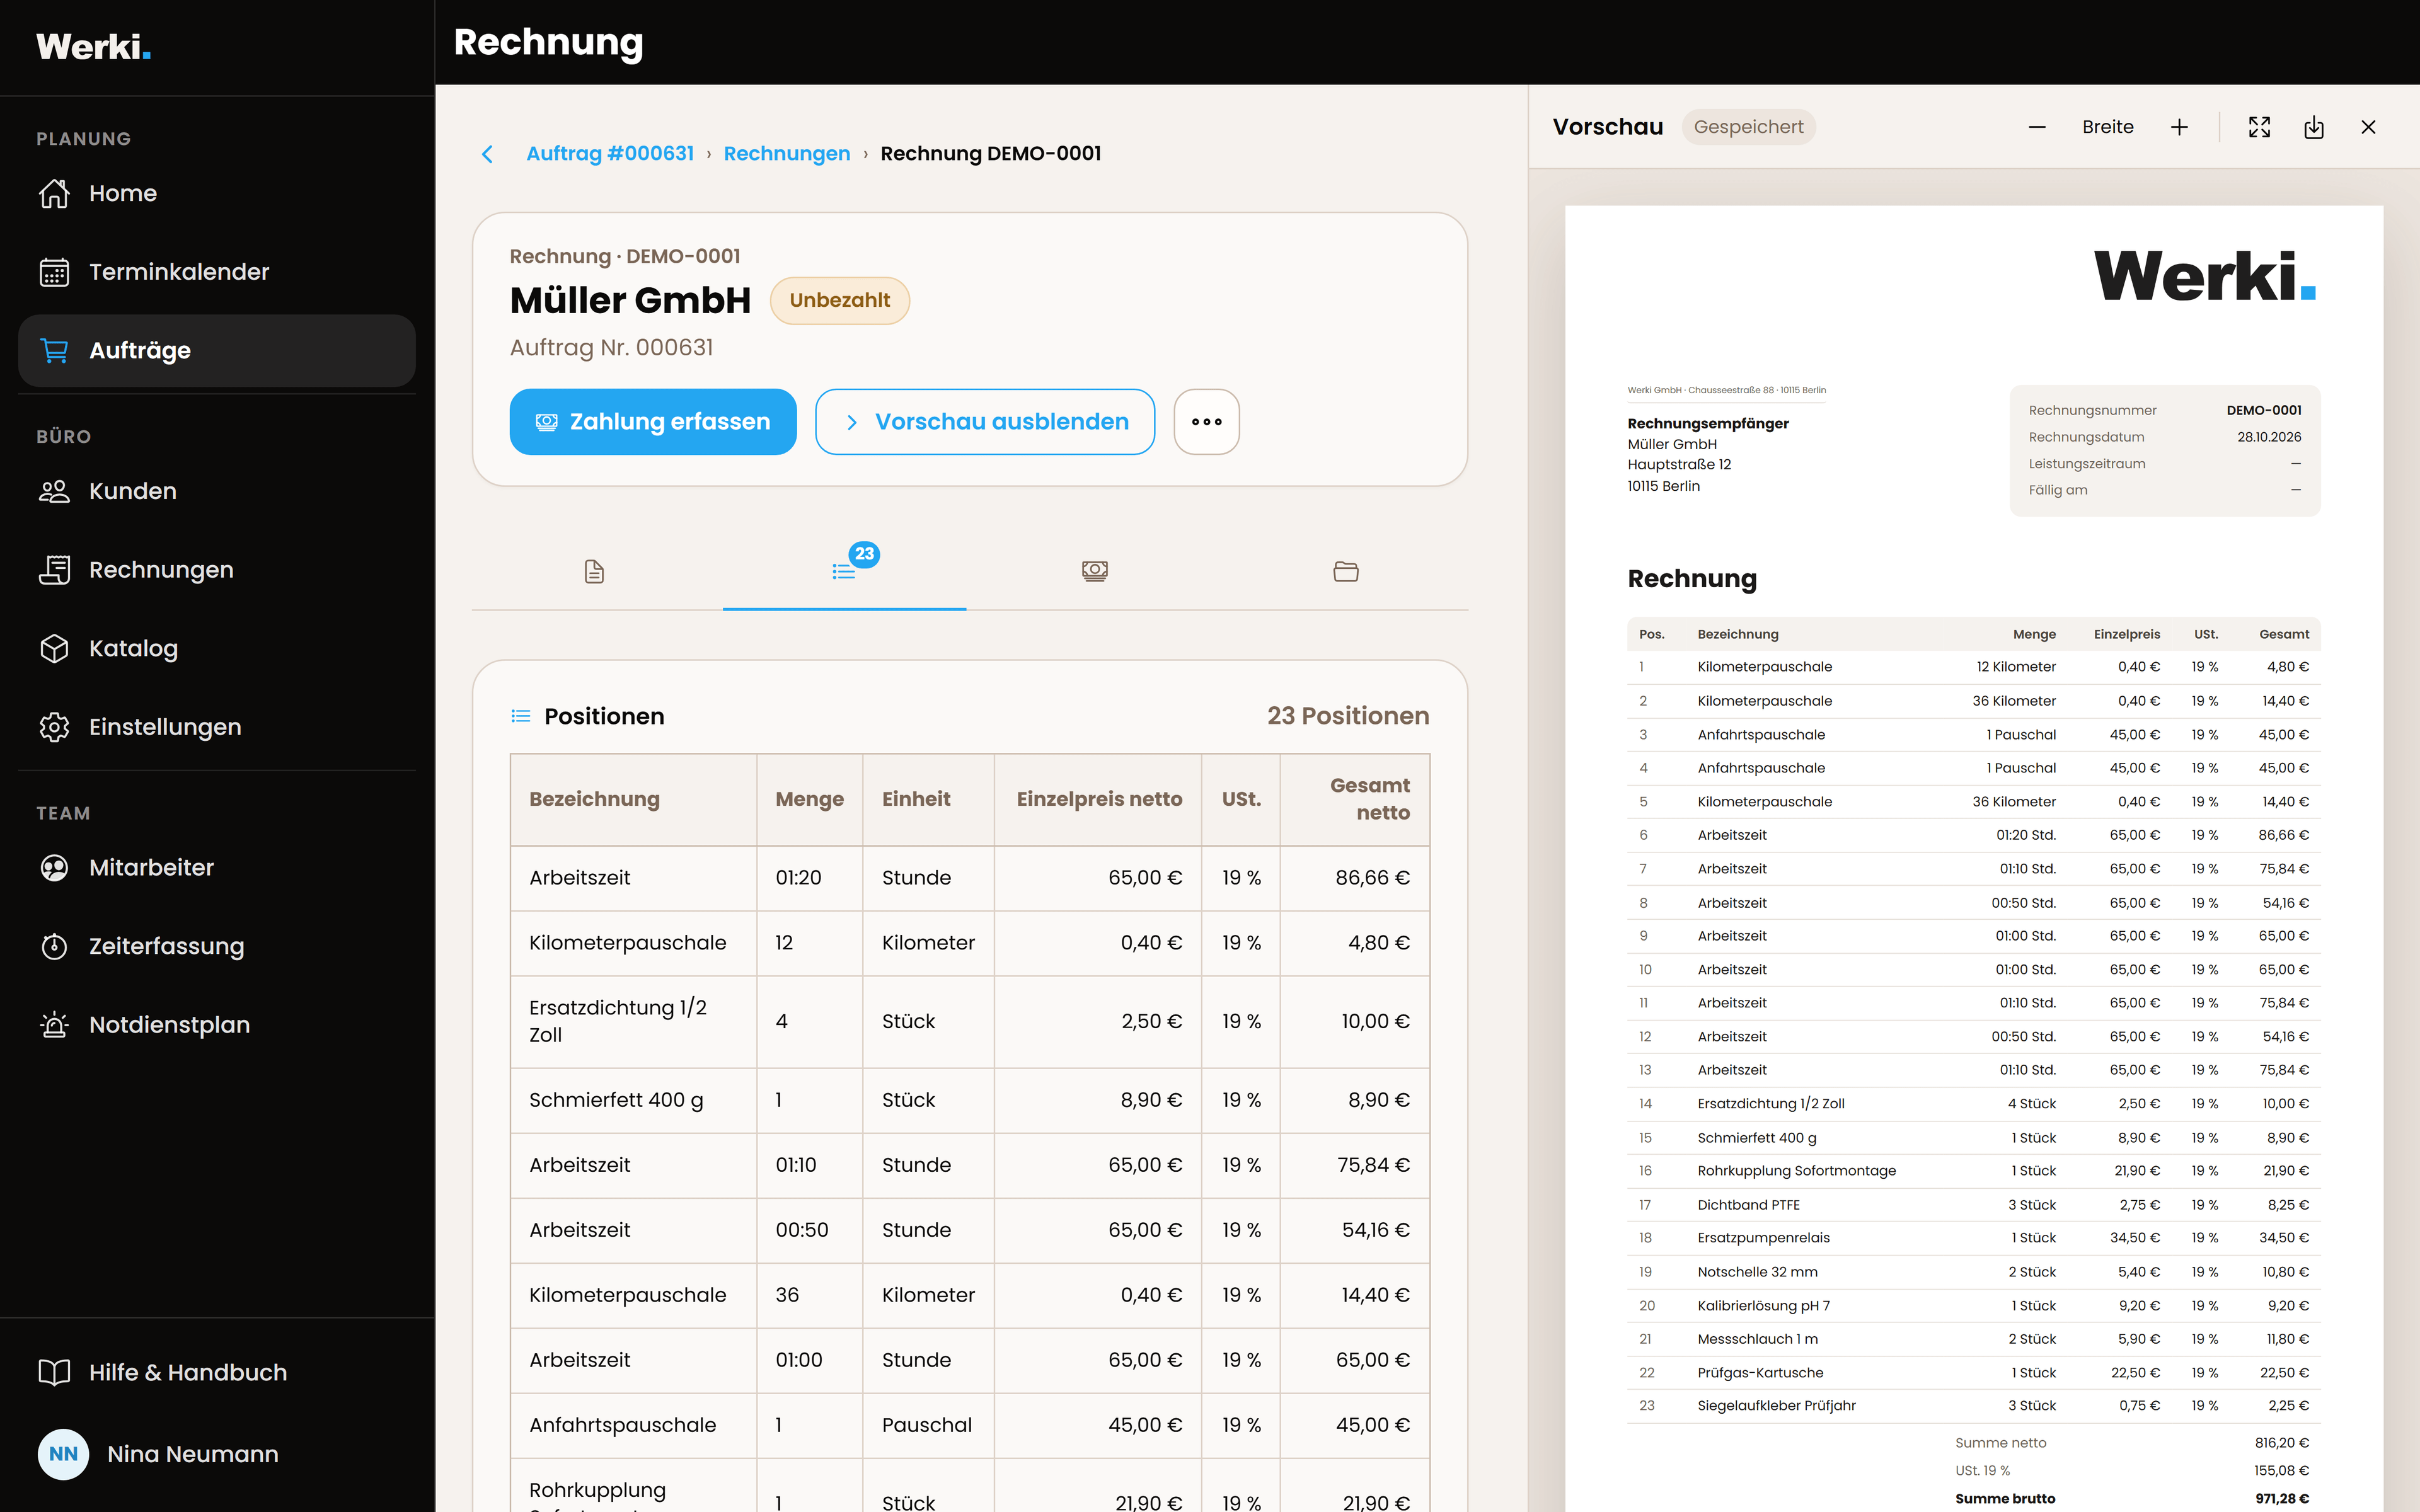Image resolution: width=2420 pixels, height=1512 pixels.
Task: Zoom in preview with plus icon
Action: 2179,127
